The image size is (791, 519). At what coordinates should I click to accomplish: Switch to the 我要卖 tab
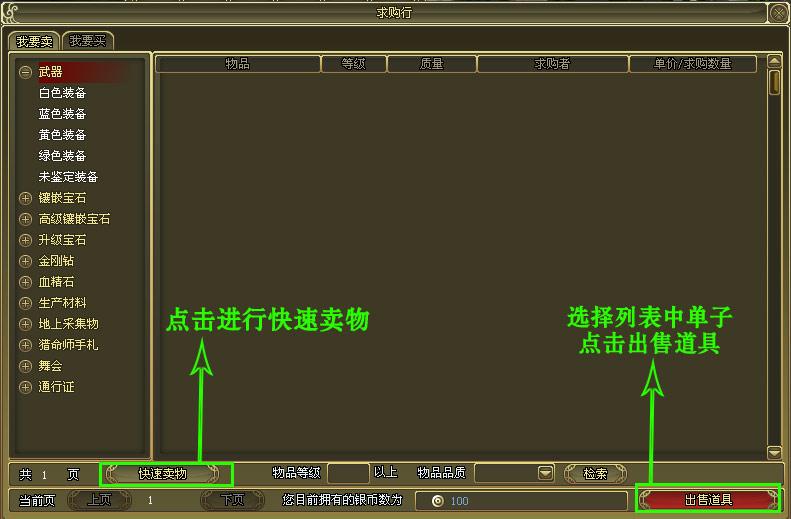(x=34, y=41)
